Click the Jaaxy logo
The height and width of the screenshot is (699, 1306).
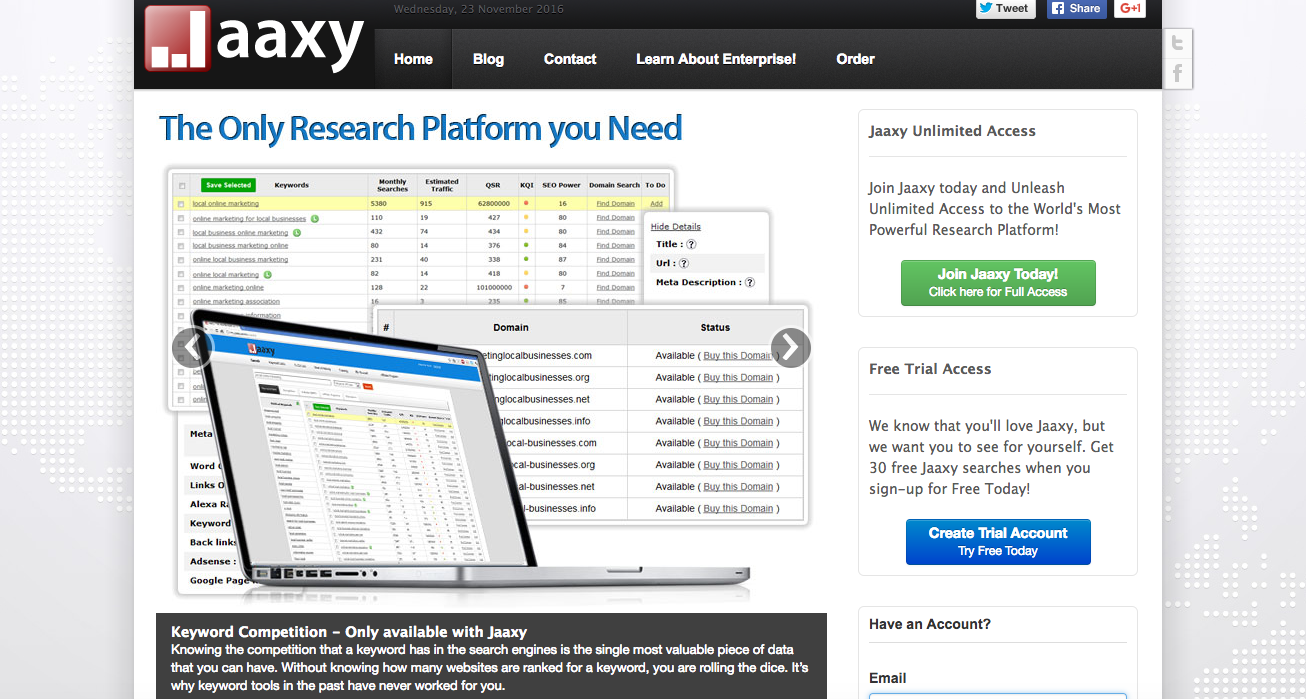coord(254,39)
